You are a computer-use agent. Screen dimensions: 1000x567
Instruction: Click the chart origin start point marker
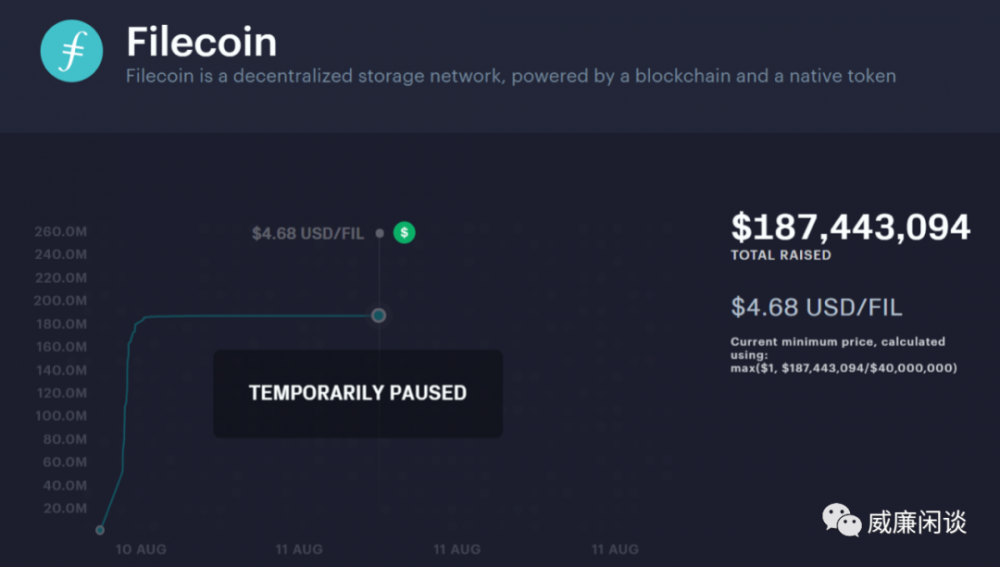click(x=99, y=530)
